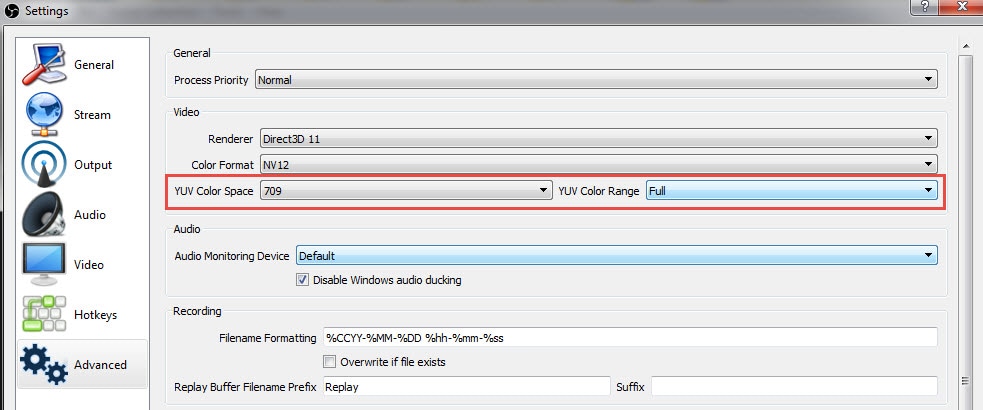The image size is (983, 410).
Task: Open Stream settings globe icon
Action: point(44,115)
